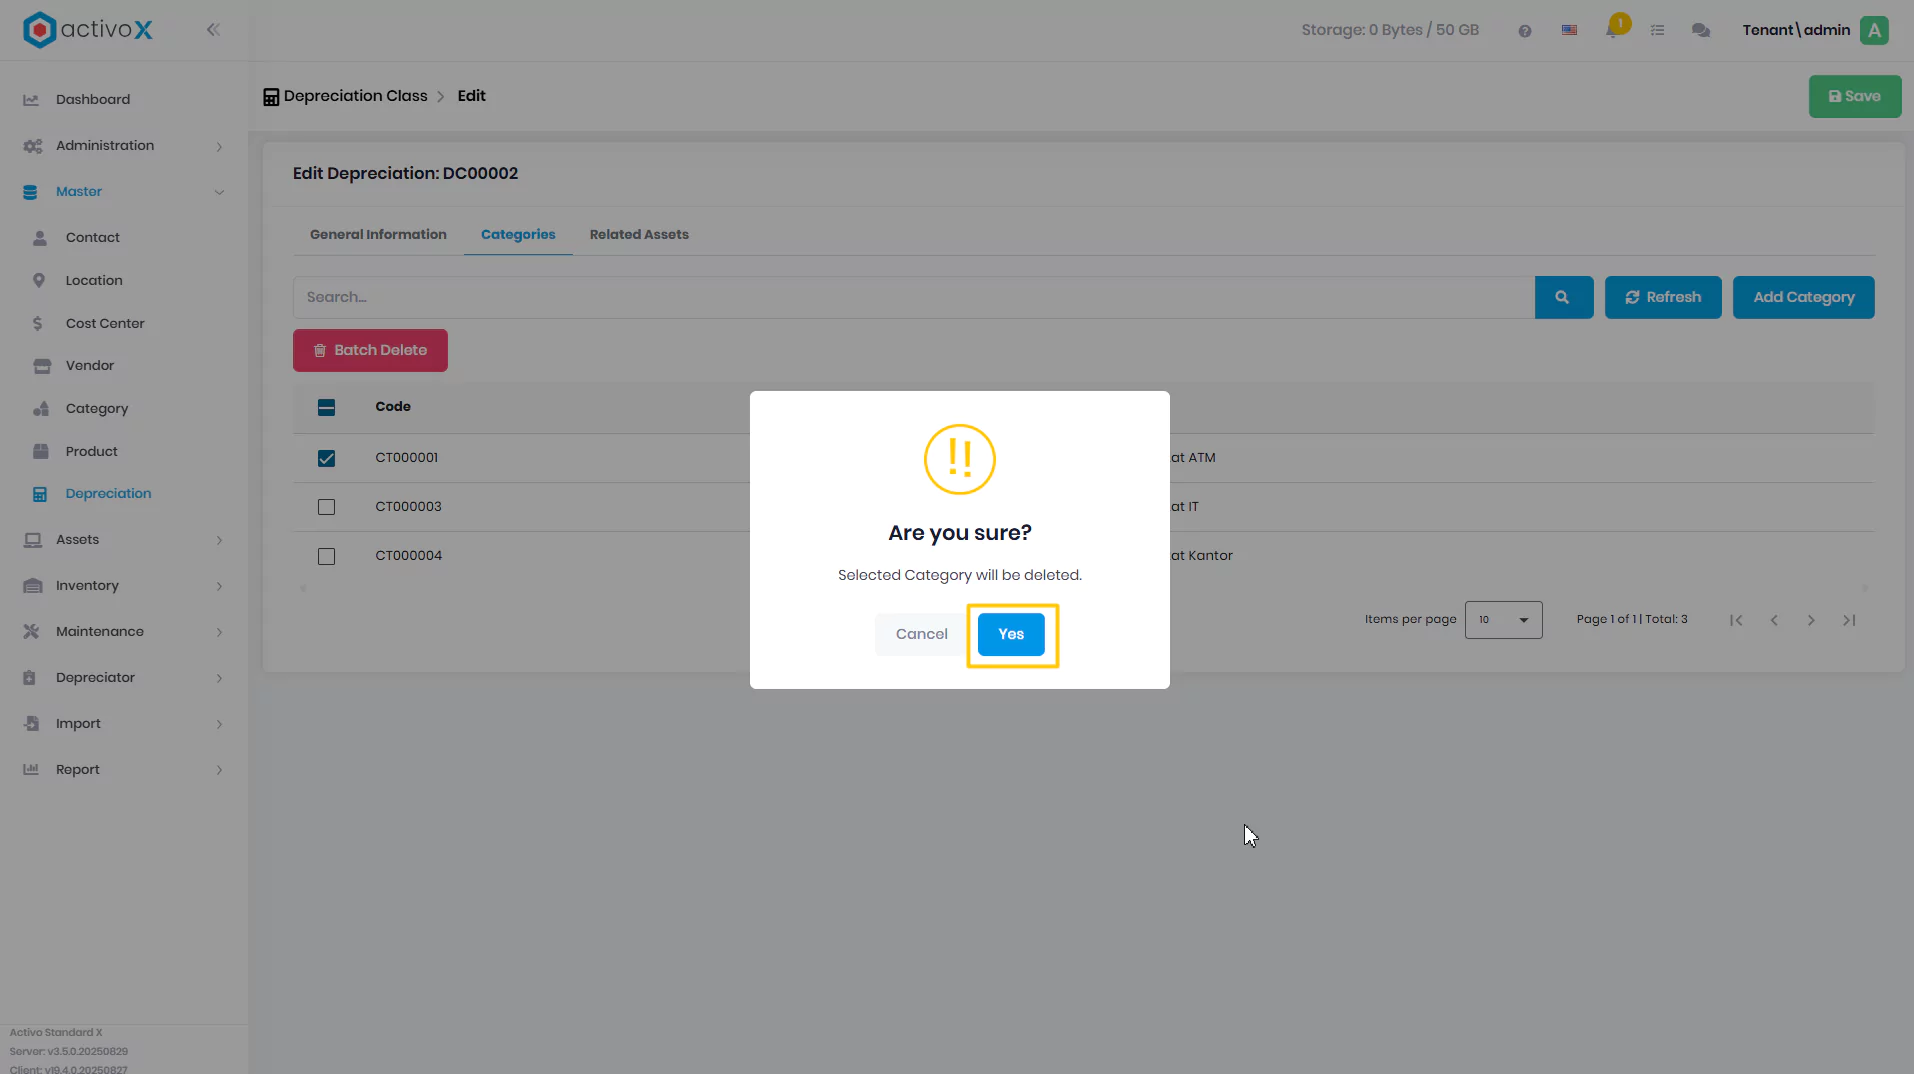
Task: Click the activoX logo
Action: pyautogui.click(x=88, y=30)
